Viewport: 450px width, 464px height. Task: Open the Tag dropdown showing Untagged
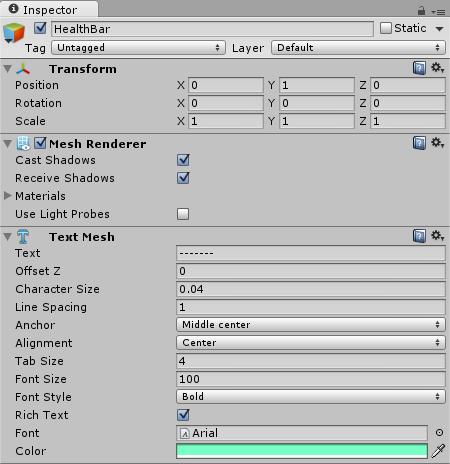(138, 48)
